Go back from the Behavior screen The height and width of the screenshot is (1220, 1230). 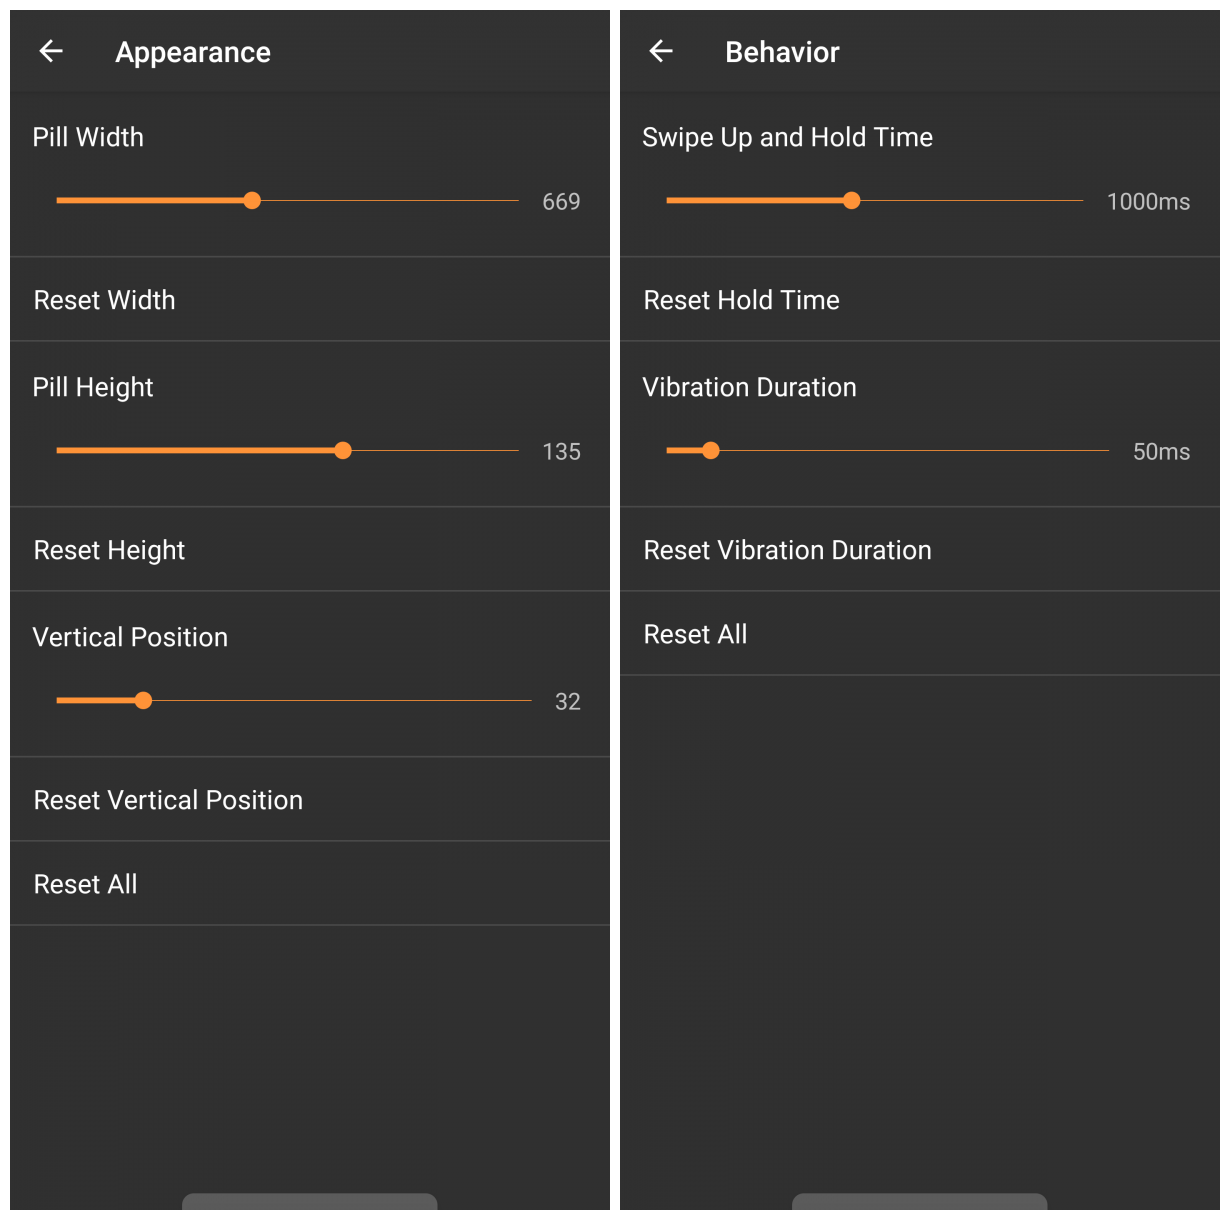(x=661, y=51)
